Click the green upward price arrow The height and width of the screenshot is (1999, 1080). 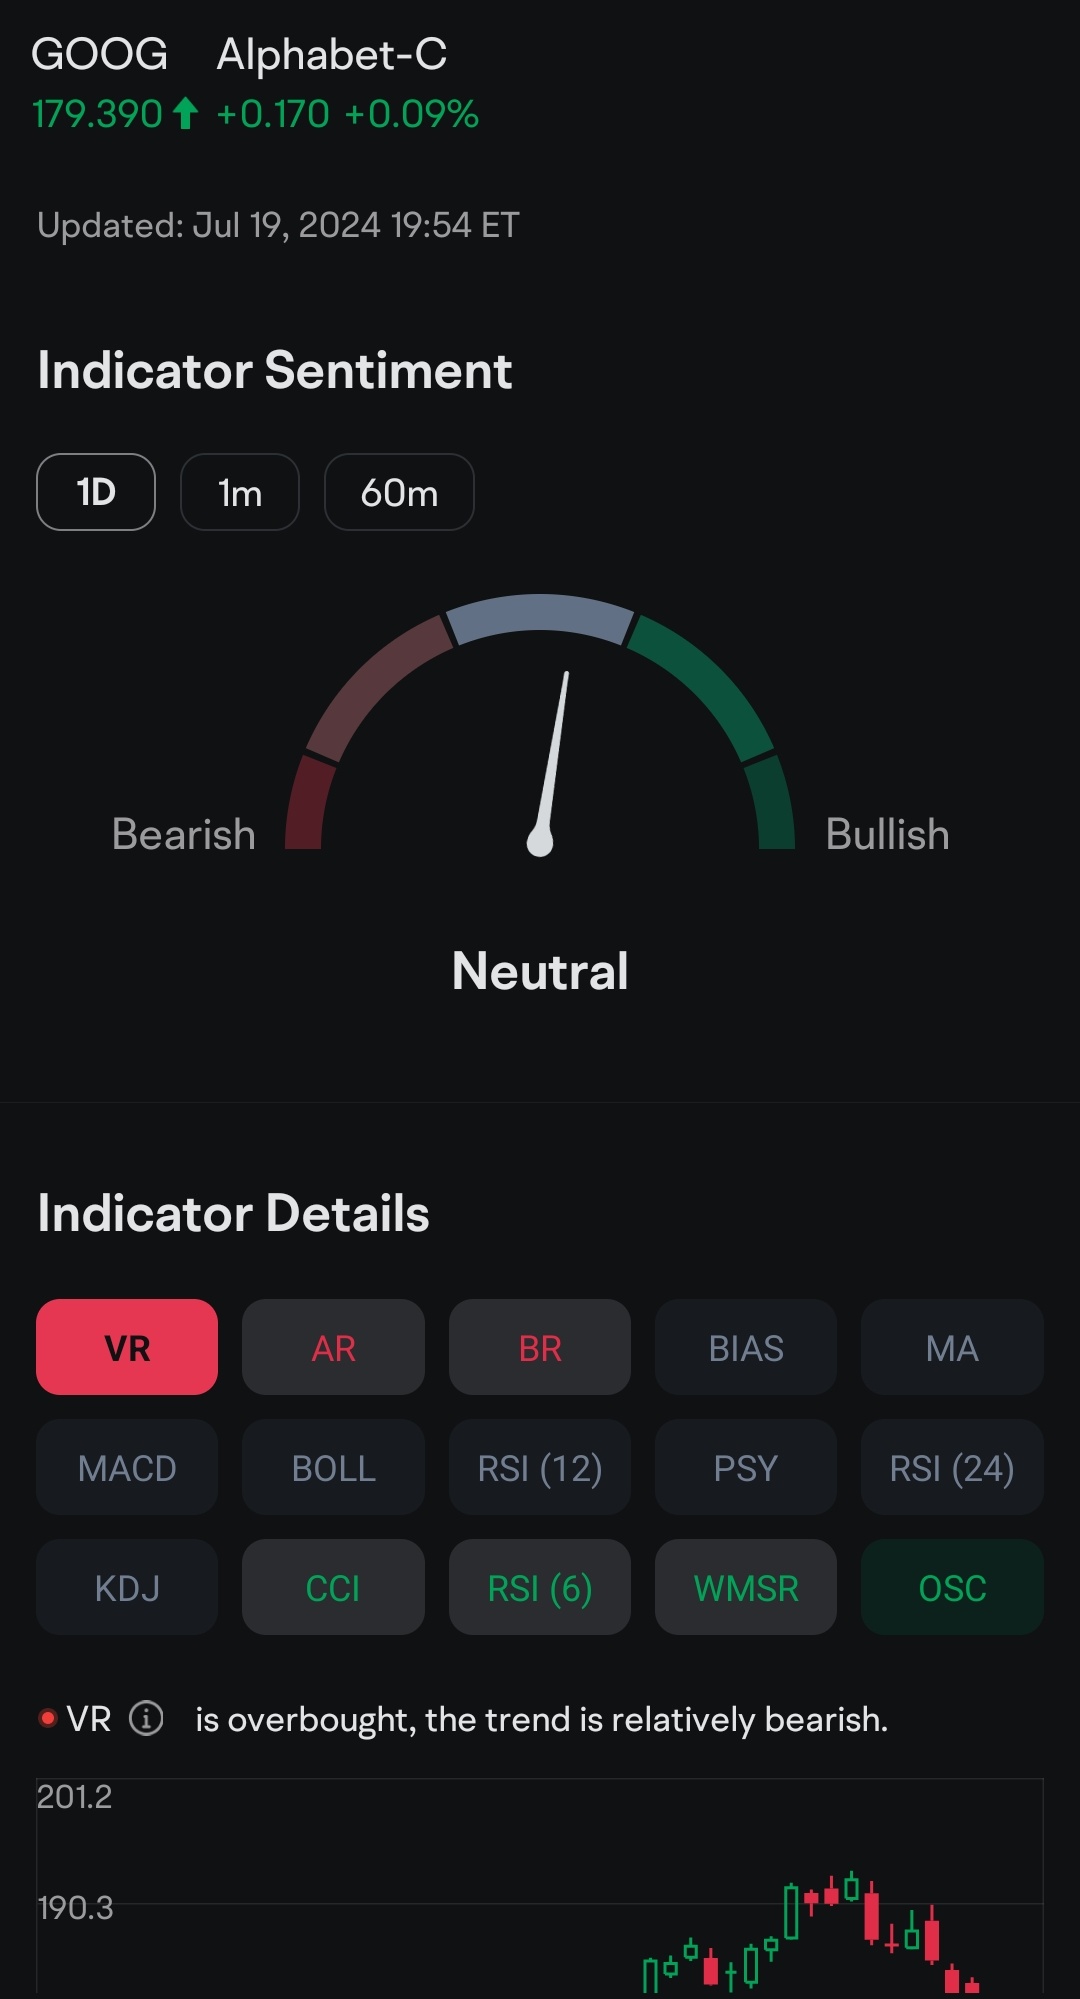(x=184, y=113)
